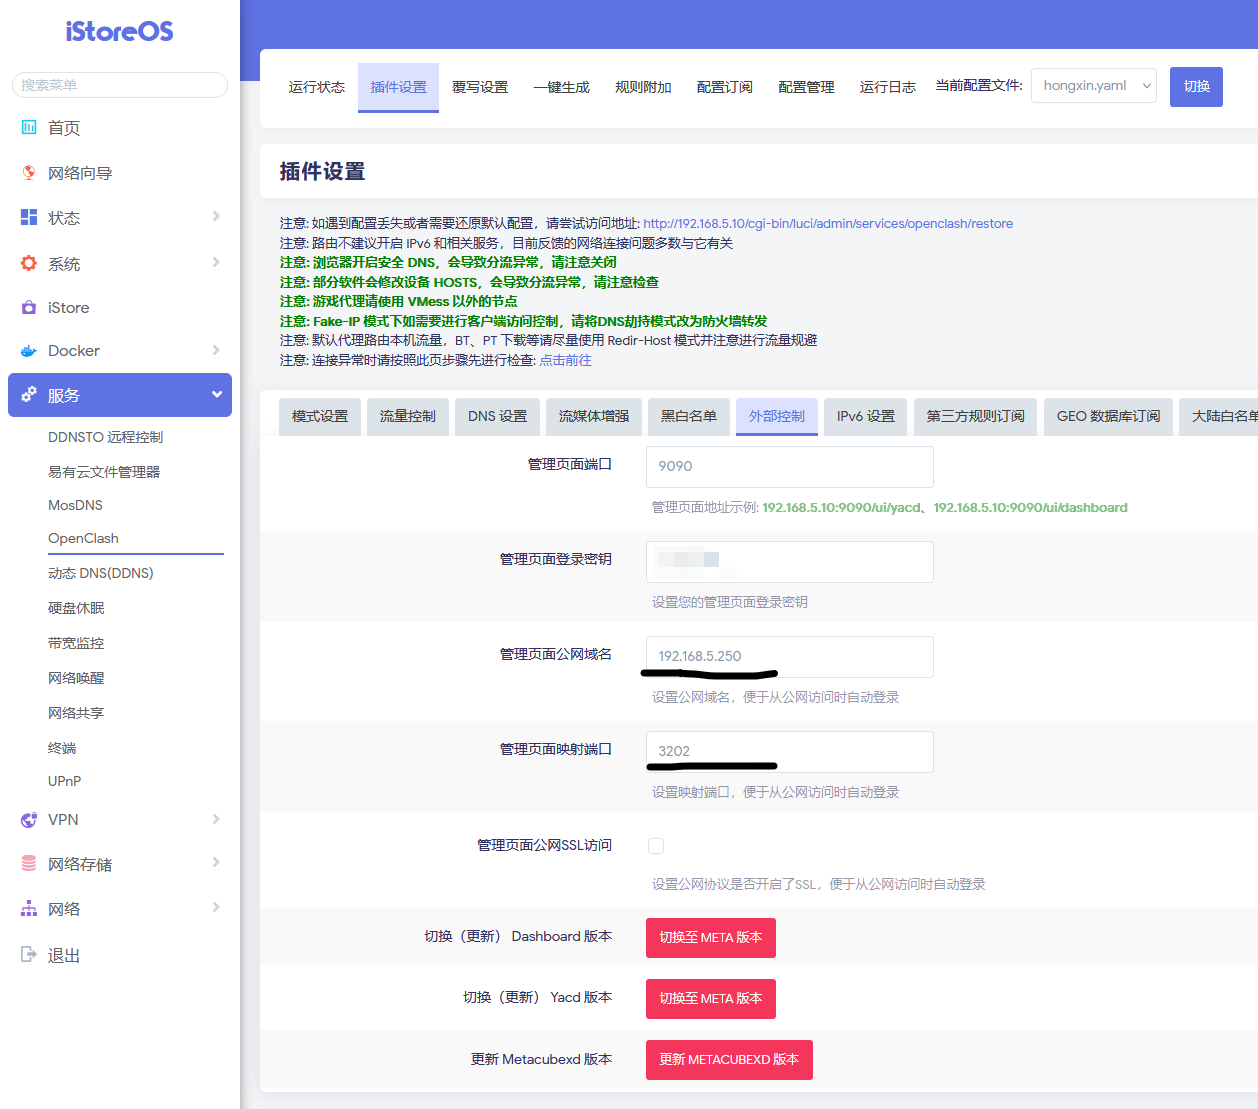Screen dimensions: 1258x1109
Task: Select the 规则附加 tab
Action: (643, 87)
